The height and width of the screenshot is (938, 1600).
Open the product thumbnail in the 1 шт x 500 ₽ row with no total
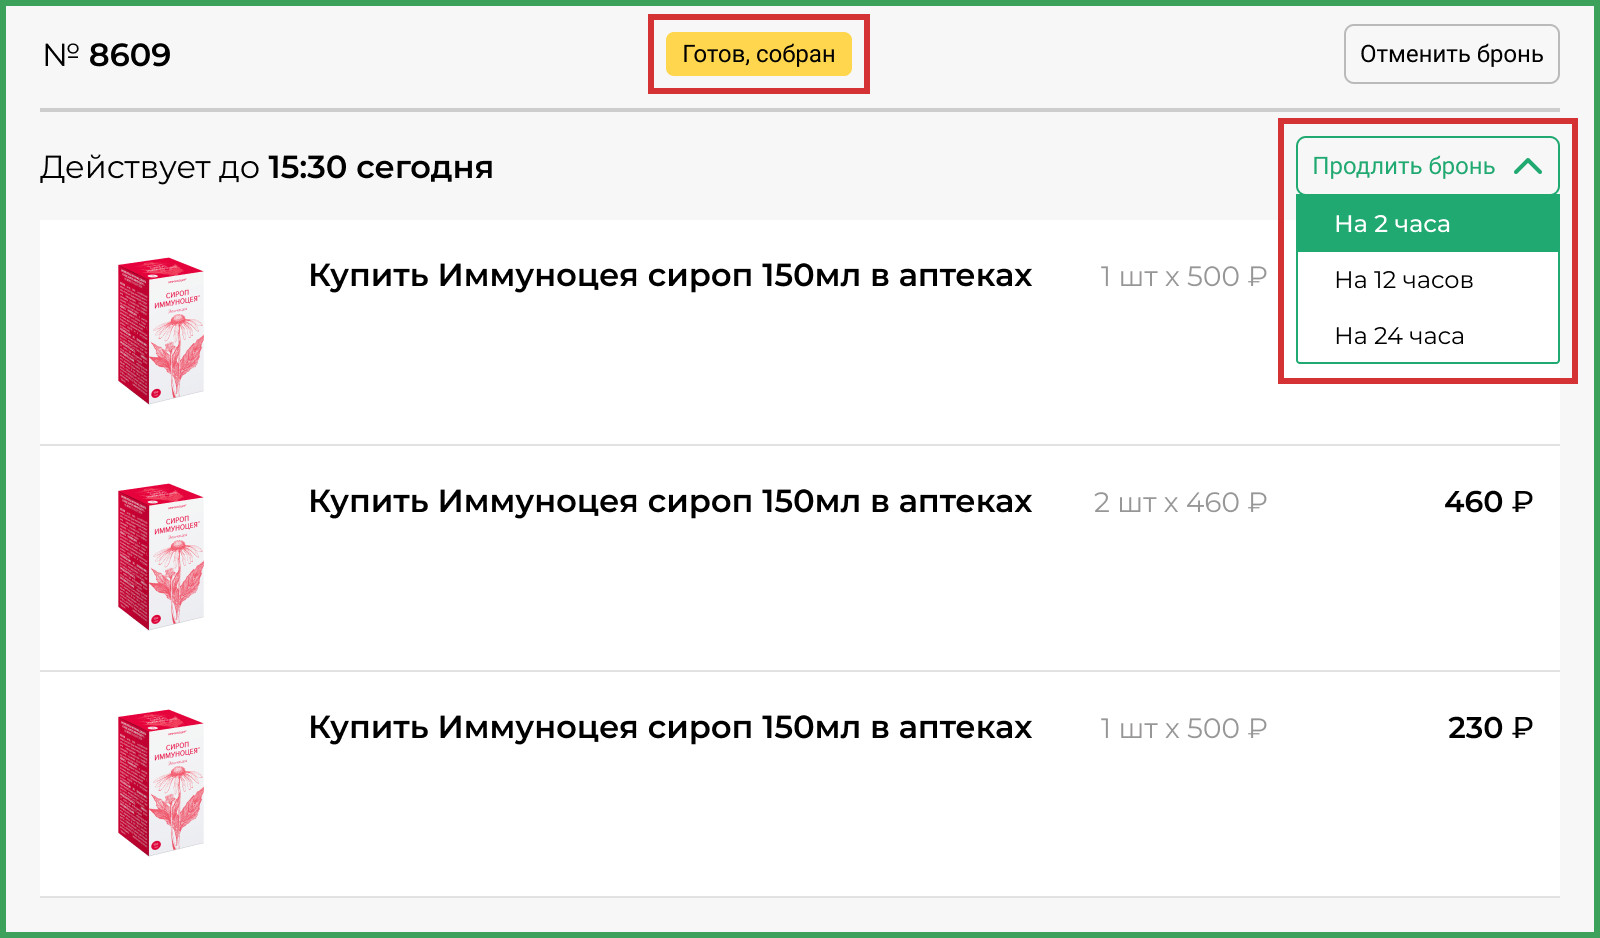point(161,331)
